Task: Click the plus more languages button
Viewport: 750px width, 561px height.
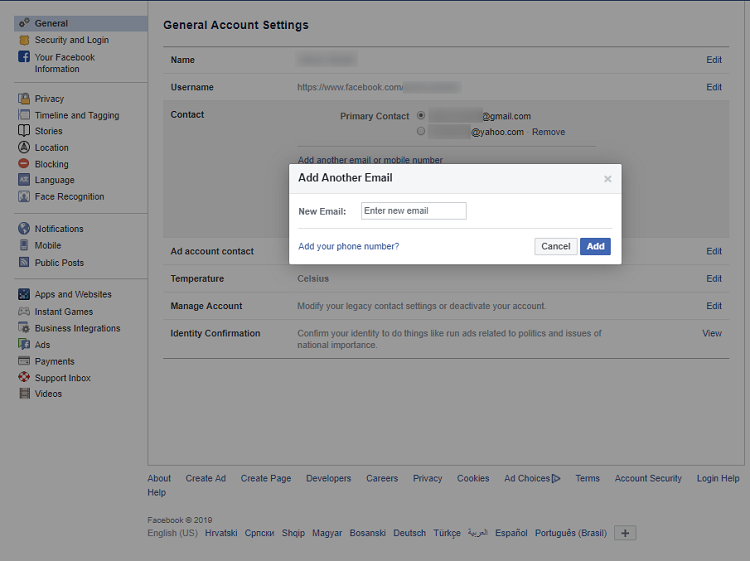Action: [x=625, y=533]
